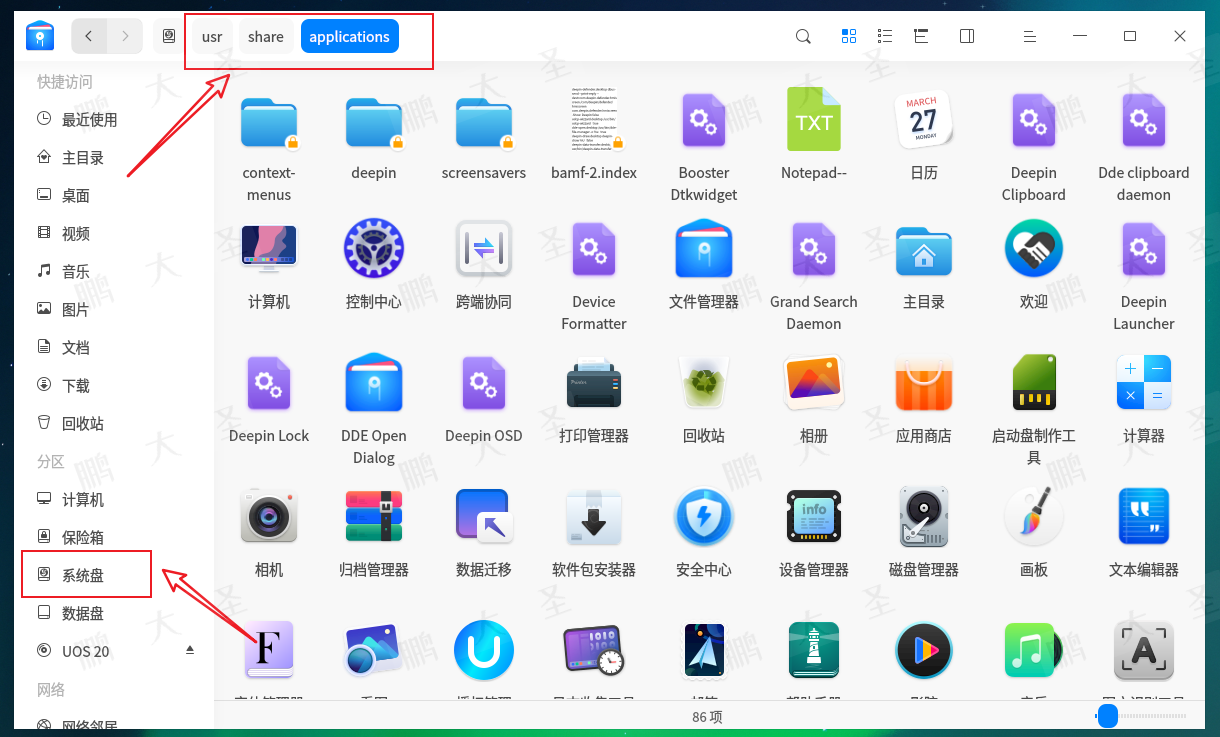Select the 计算器 calculator icon
Image resolution: width=1220 pixels, height=737 pixels.
(x=1144, y=384)
